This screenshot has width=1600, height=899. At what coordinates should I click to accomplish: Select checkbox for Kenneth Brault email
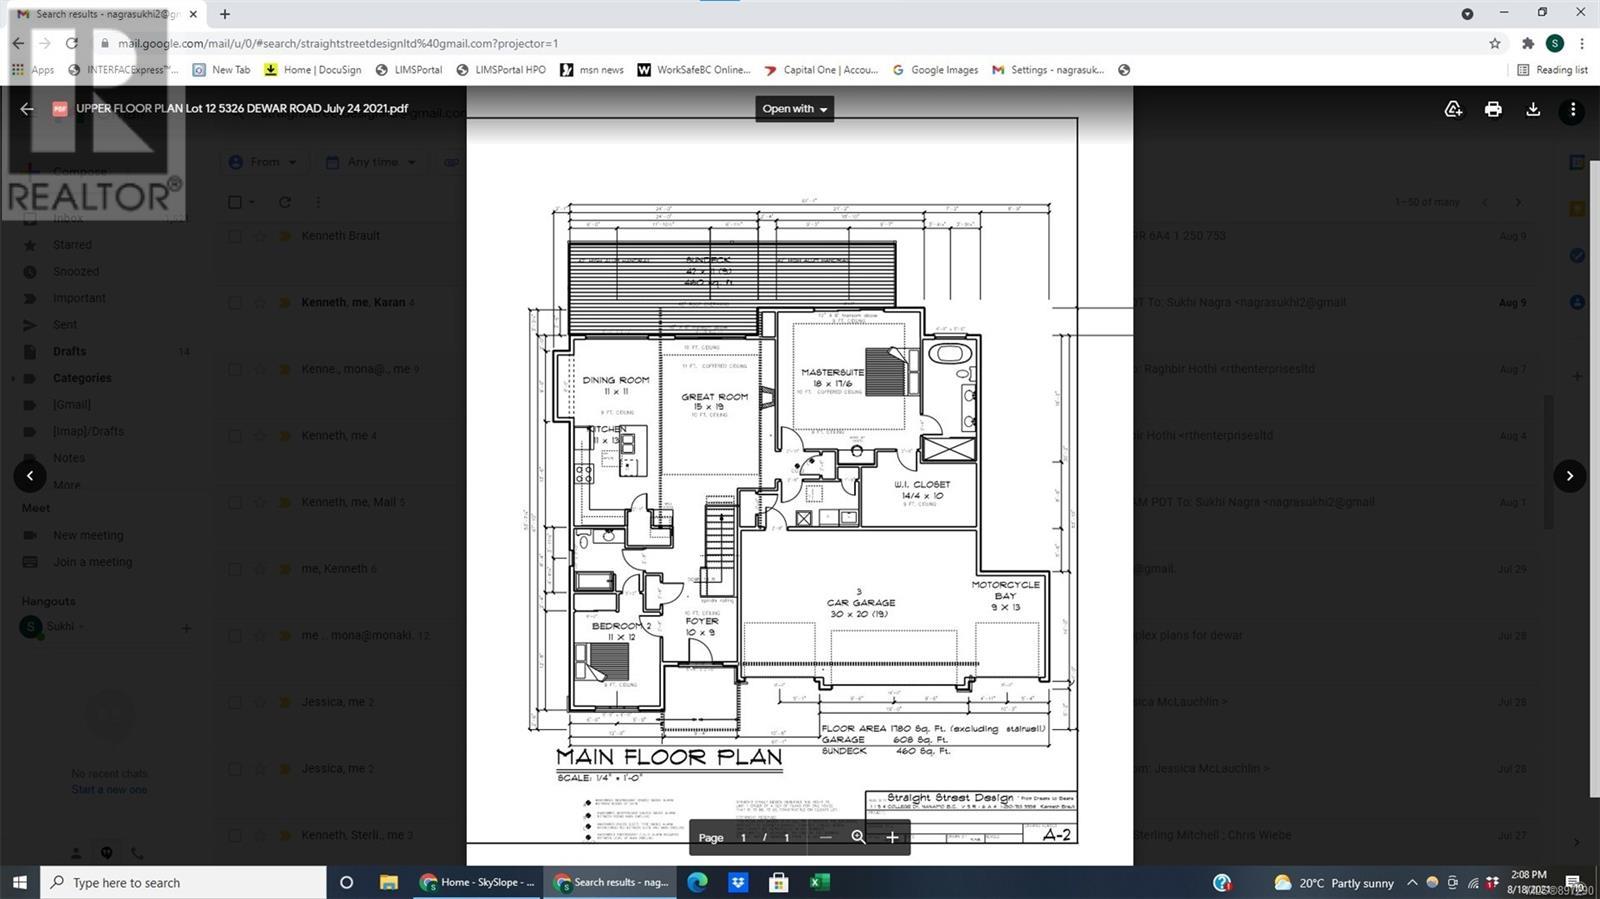click(235, 236)
